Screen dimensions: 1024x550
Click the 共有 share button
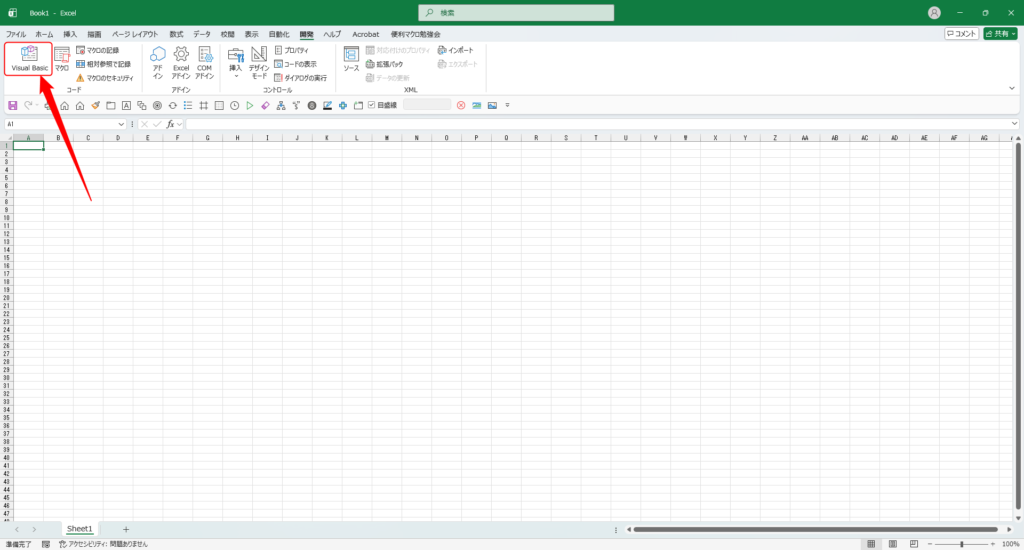[1001, 34]
